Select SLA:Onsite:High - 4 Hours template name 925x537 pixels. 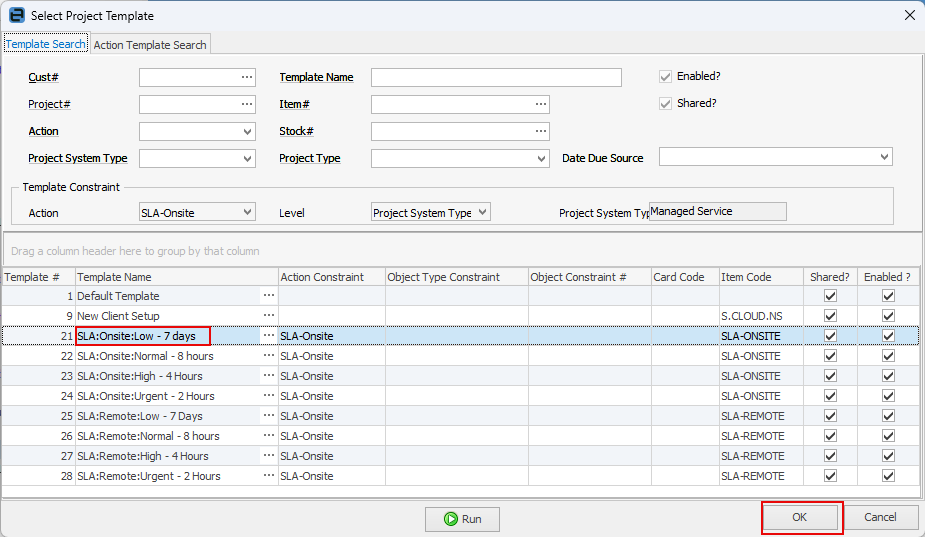140,376
